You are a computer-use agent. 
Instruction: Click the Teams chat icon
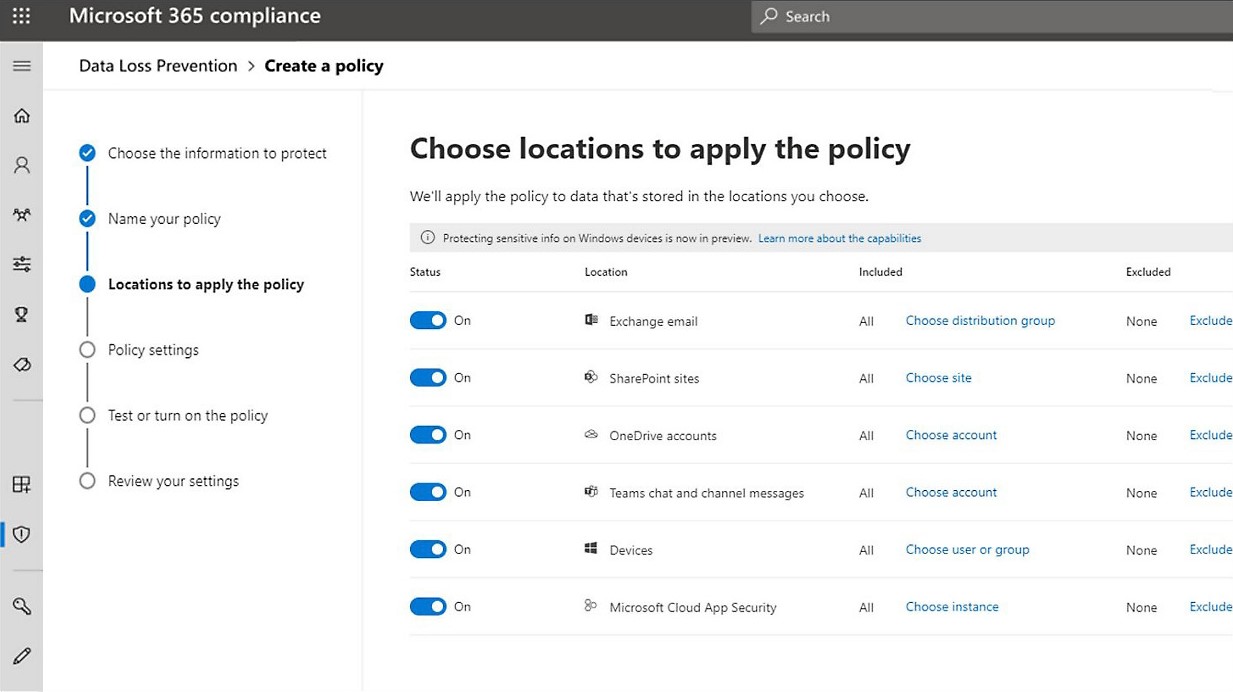coord(591,491)
